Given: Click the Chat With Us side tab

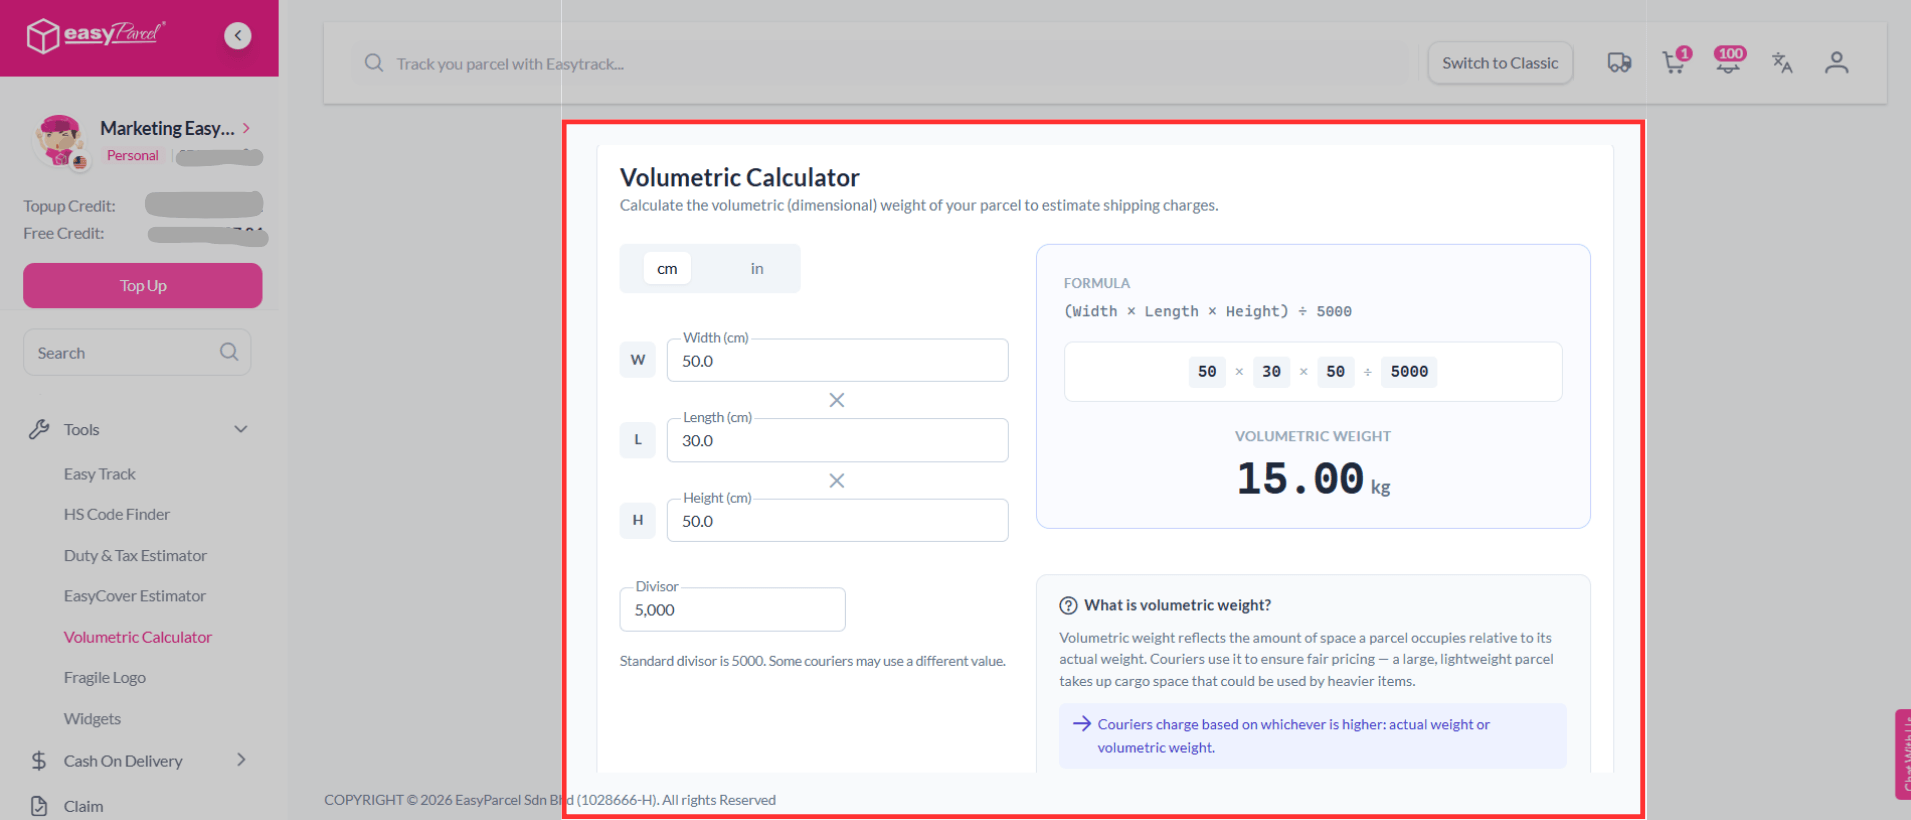Looking at the screenshot, I should [x=1902, y=754].
